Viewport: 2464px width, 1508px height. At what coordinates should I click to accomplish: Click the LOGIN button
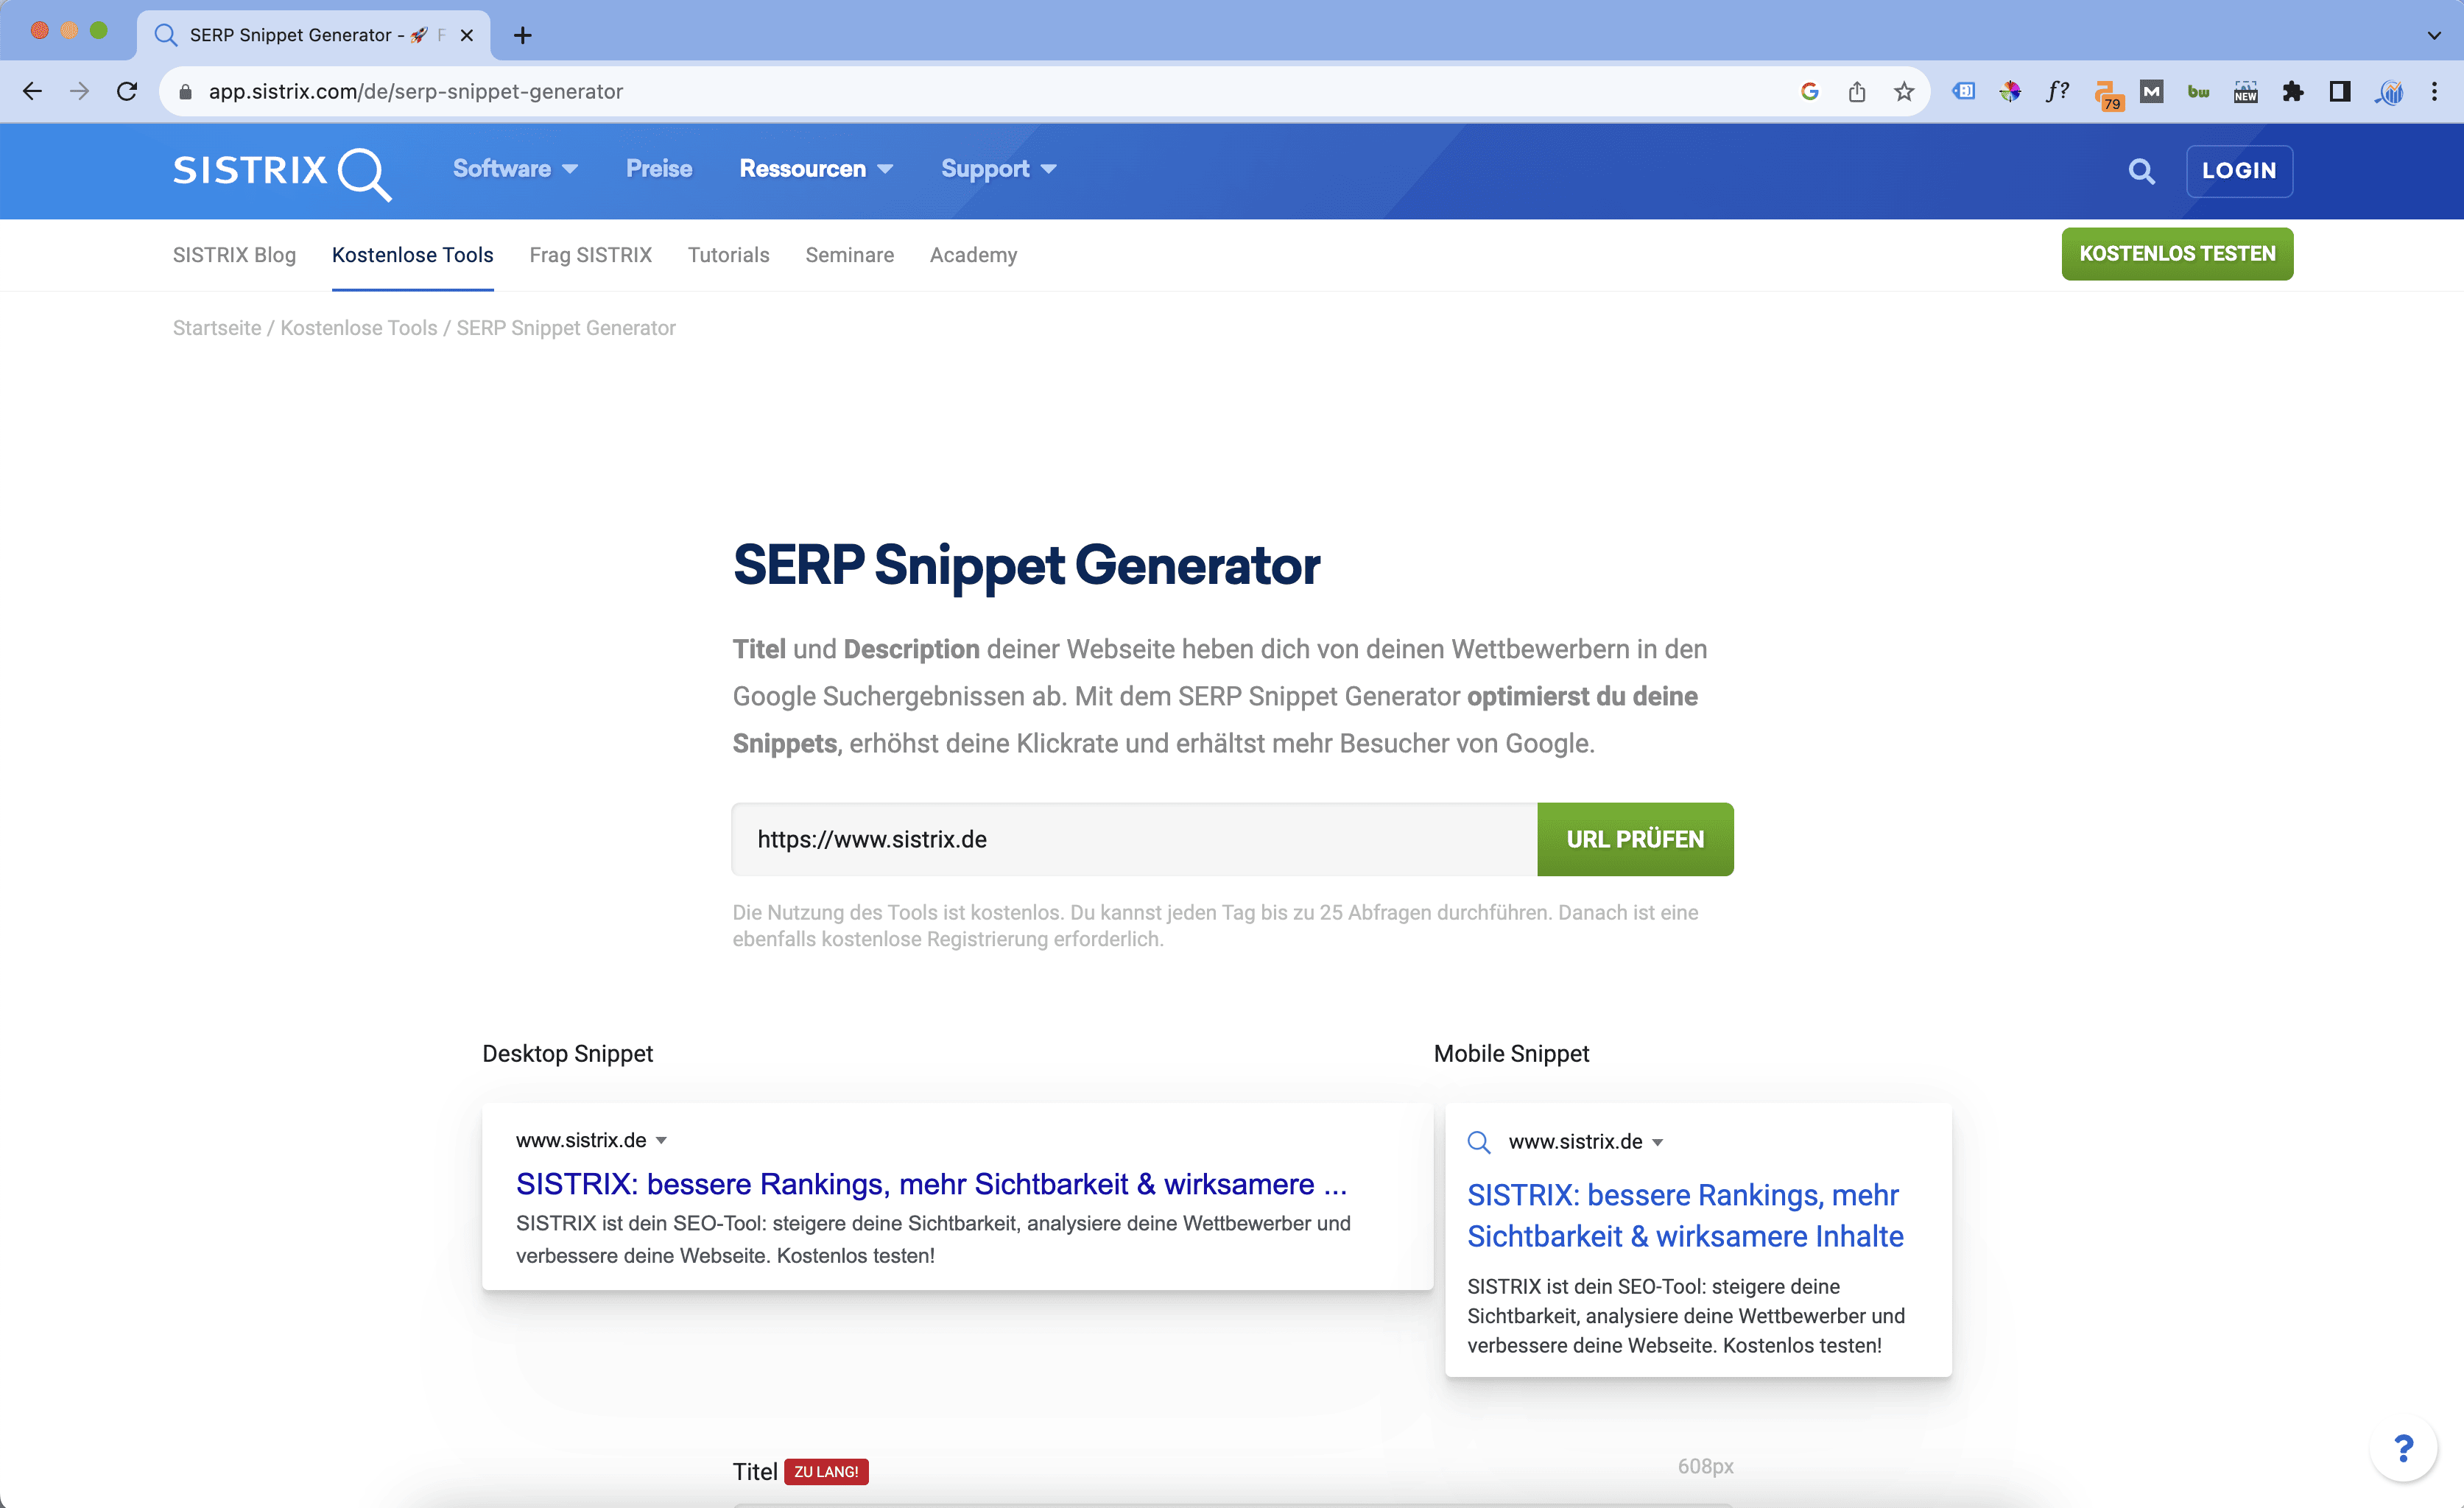click(x=2238, y=171)
